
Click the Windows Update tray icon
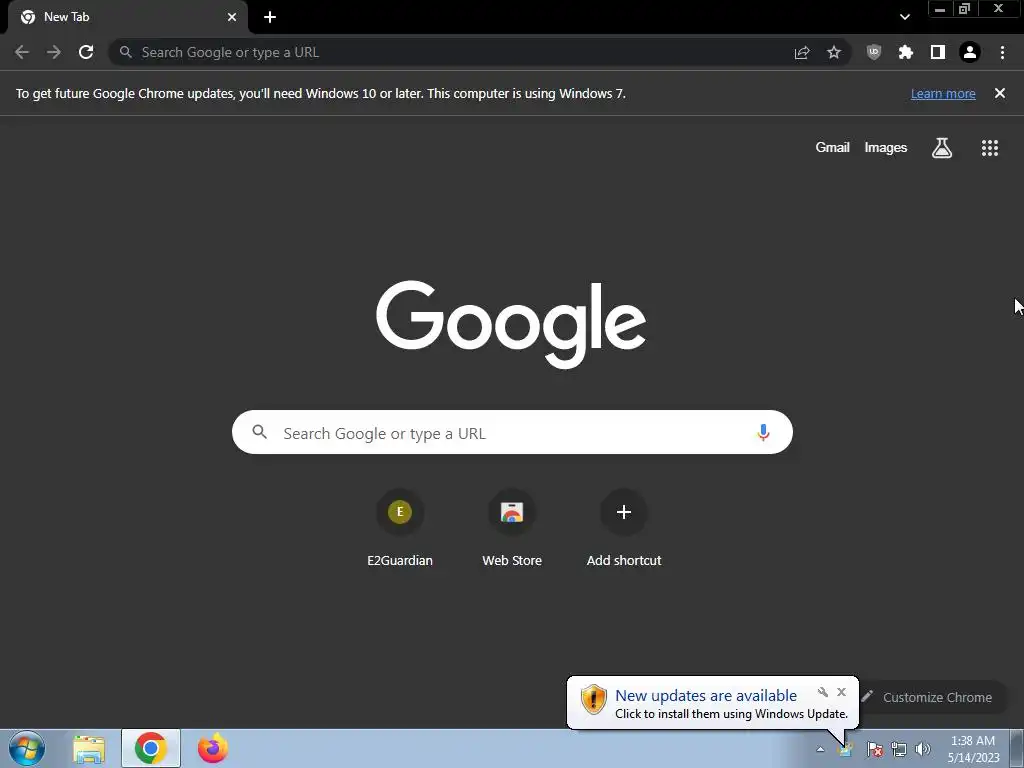[x=846, y=750]
